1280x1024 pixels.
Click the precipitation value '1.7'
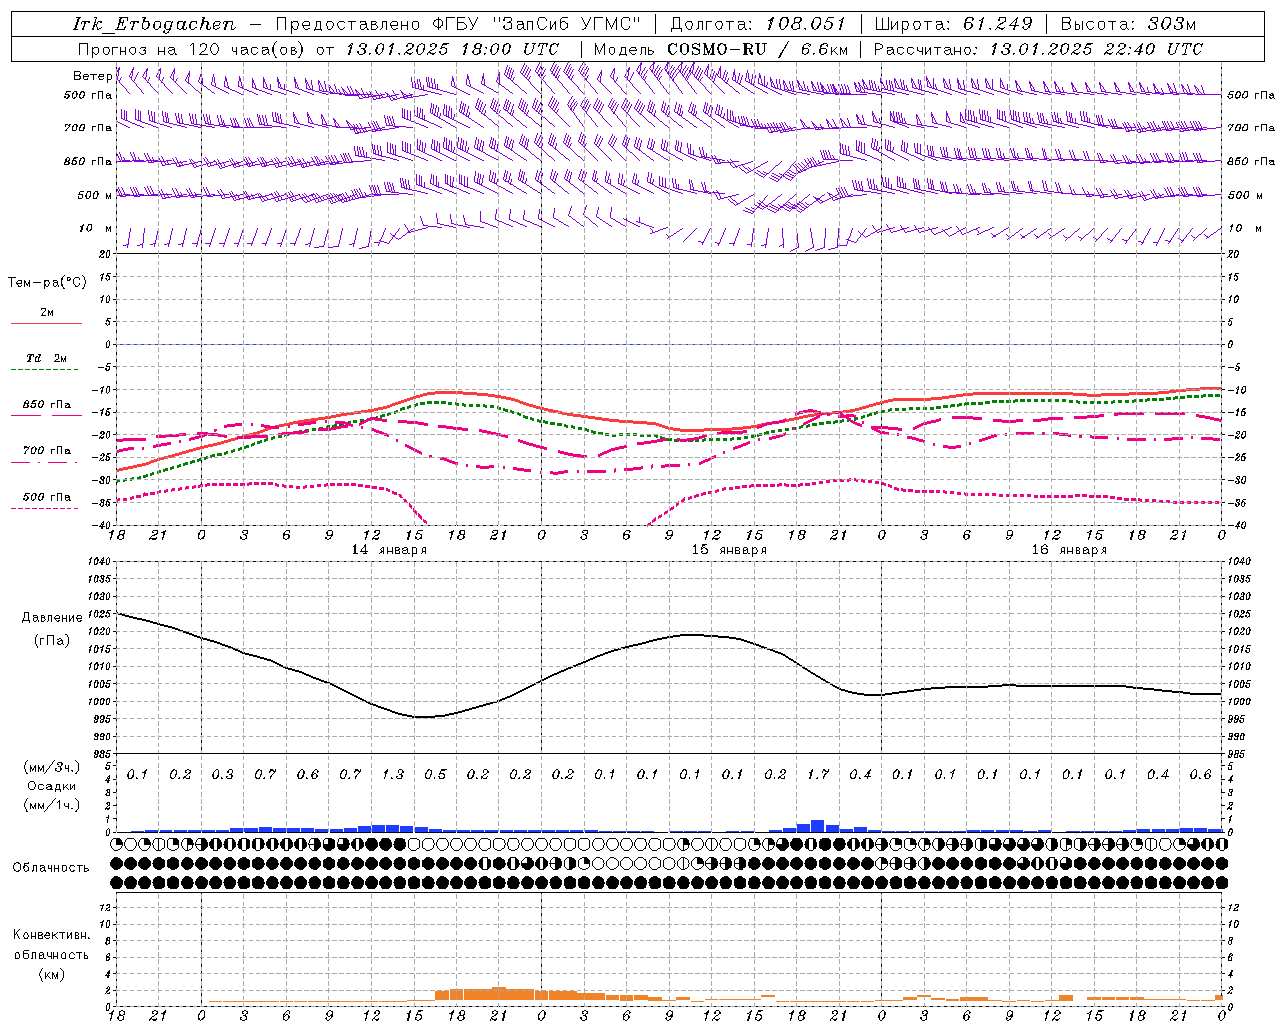pyautogui.click(x=818, y=774)
